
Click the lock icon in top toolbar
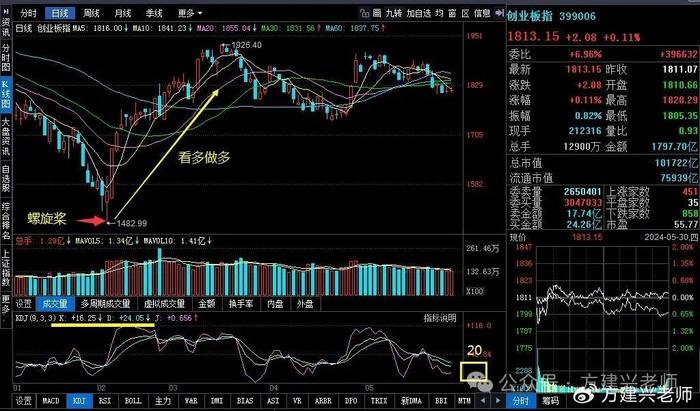point(365,13)
